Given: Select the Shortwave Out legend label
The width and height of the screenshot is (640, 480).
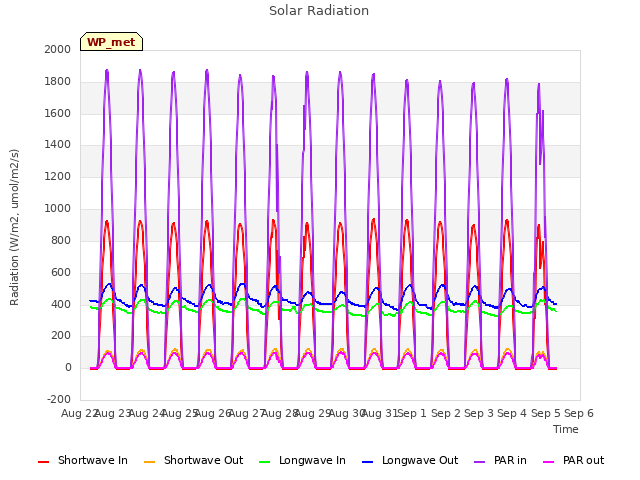Looking at the screenshot, I should [x=203, y=460].
